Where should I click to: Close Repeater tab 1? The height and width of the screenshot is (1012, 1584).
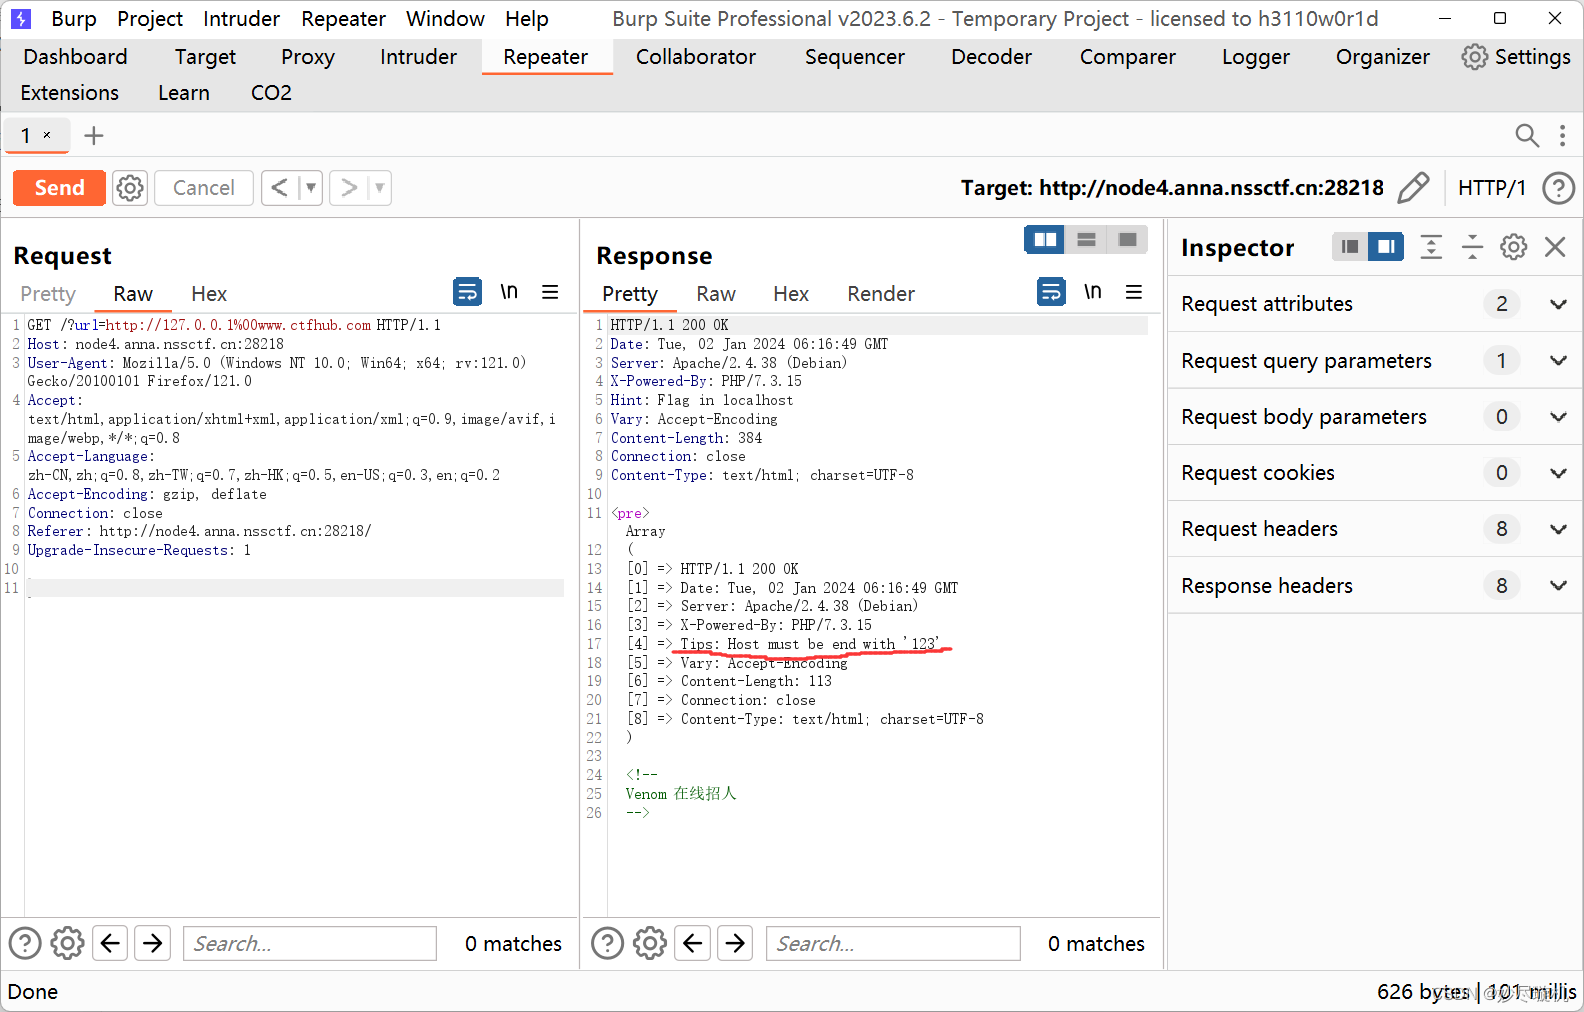[x=47, y=135]
